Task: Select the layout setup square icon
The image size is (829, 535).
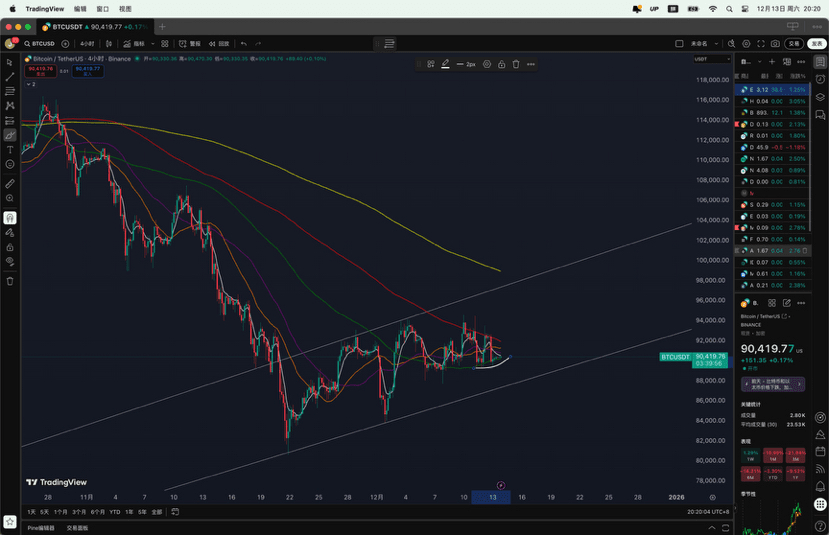Action: click(679, 43)
